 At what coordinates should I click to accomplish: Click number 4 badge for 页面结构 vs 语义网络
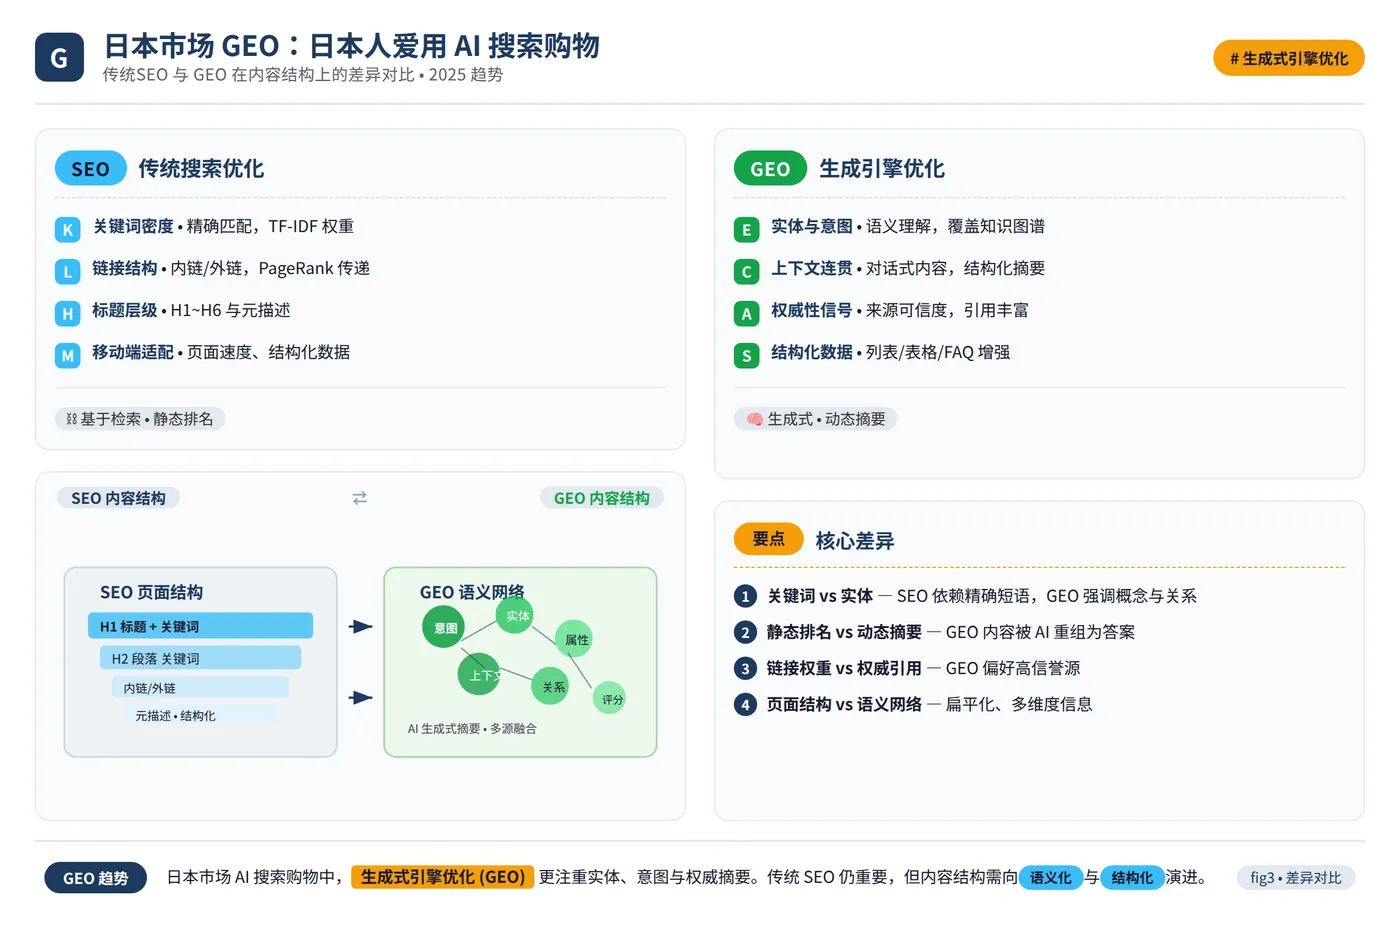point(745,705)
